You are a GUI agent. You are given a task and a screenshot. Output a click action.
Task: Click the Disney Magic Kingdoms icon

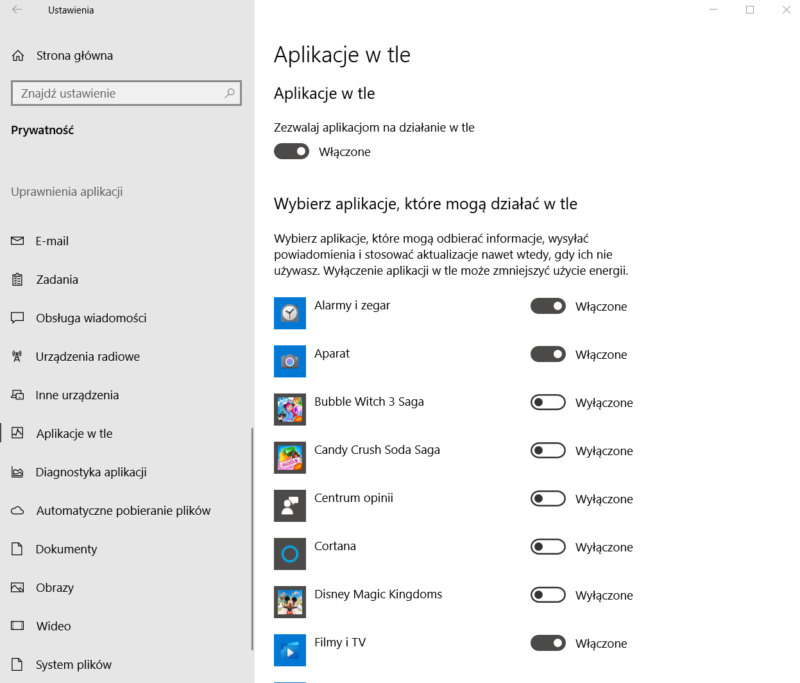(x=289, y=601)
